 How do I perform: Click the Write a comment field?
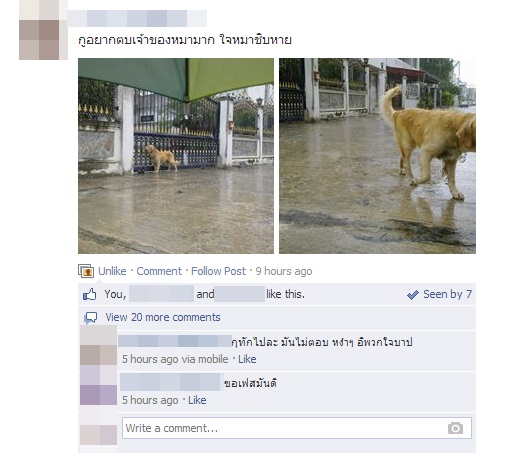[x=297, y=428]
